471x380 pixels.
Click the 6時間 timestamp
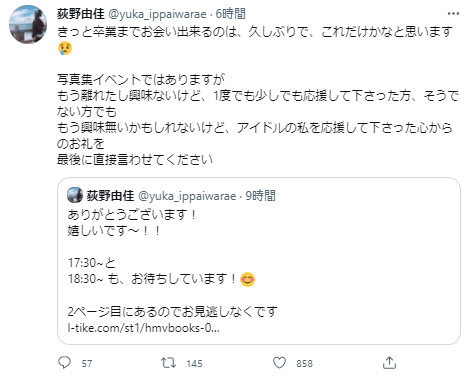pos(230,14)
